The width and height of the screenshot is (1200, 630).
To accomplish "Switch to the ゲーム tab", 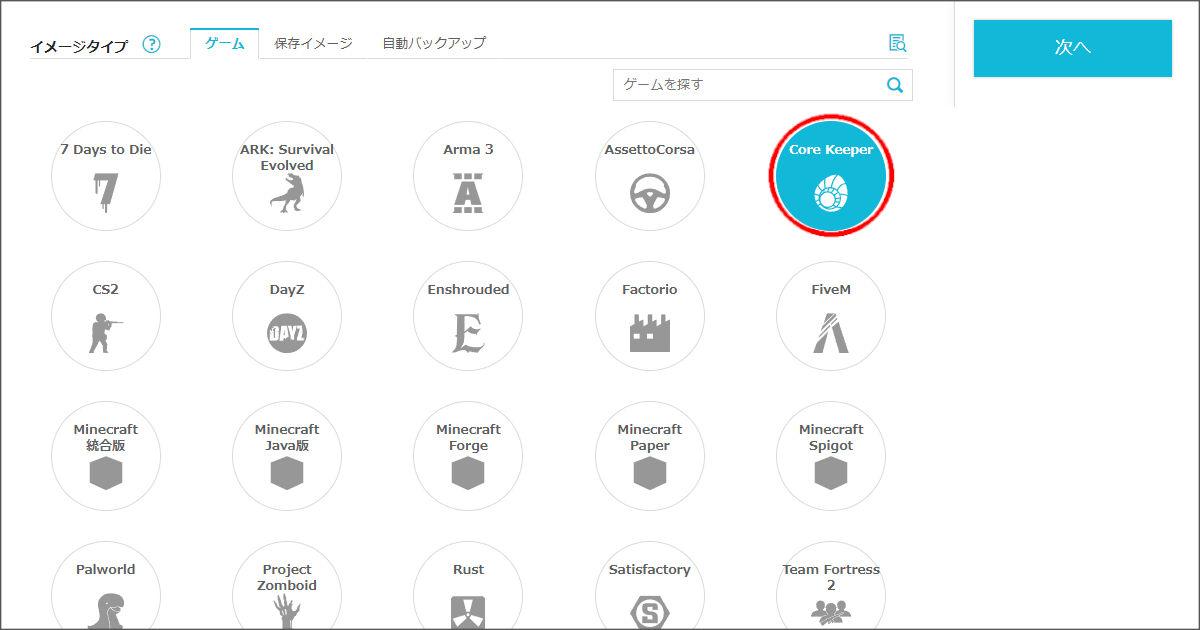I will click(225, 43).
